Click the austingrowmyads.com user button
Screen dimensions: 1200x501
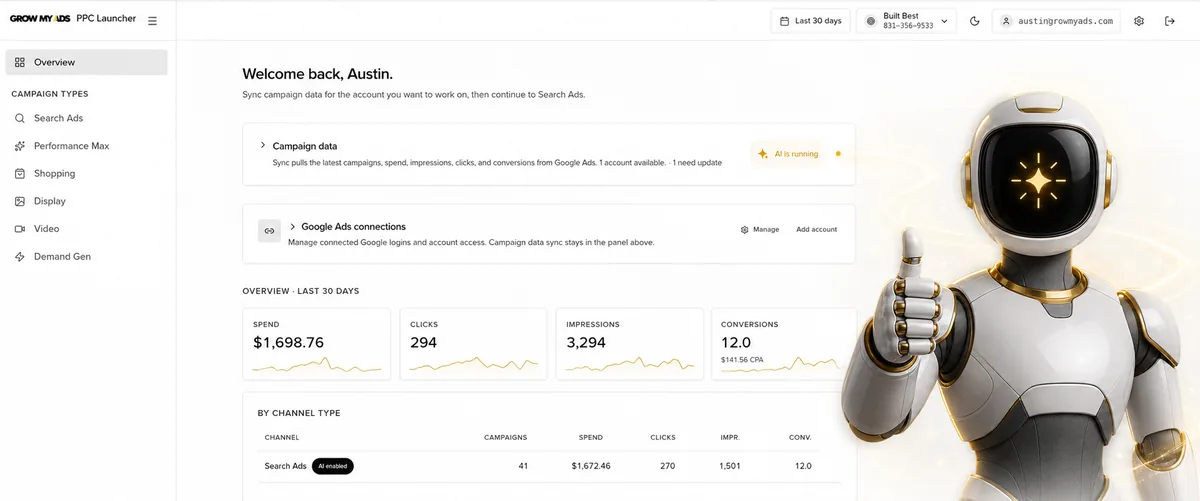click(1056, 21)
